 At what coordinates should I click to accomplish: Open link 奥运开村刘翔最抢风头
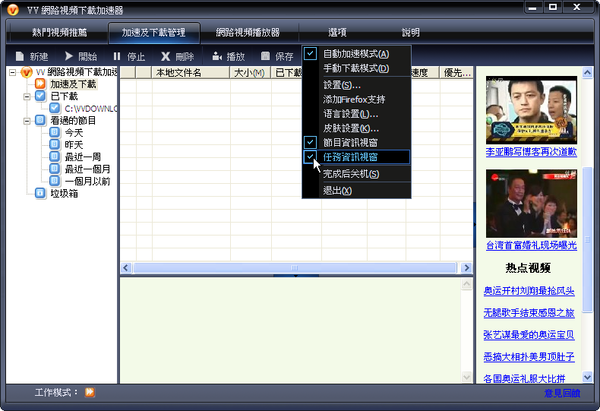[529, 291]
